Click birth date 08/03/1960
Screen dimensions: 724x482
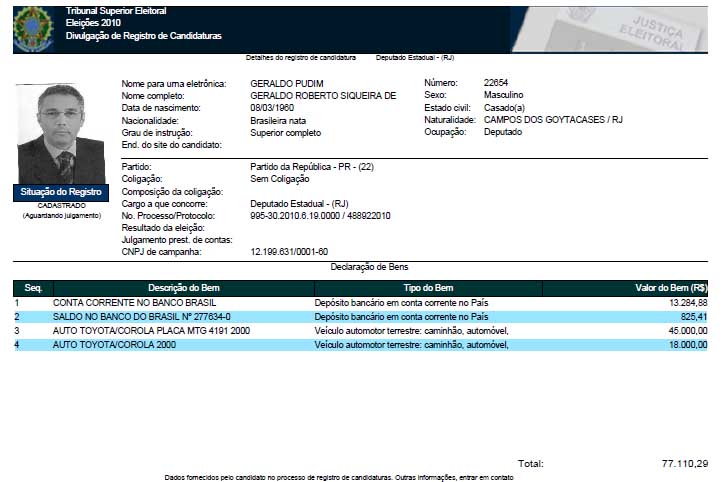pos(272,108)
